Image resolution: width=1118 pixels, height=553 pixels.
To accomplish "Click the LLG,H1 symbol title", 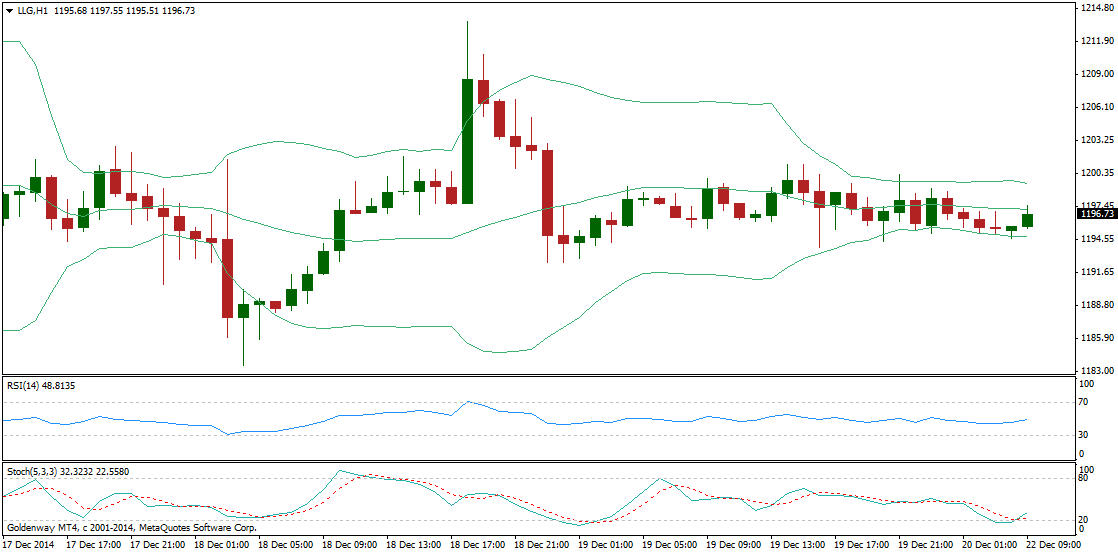I will click(x=31, y=11).
